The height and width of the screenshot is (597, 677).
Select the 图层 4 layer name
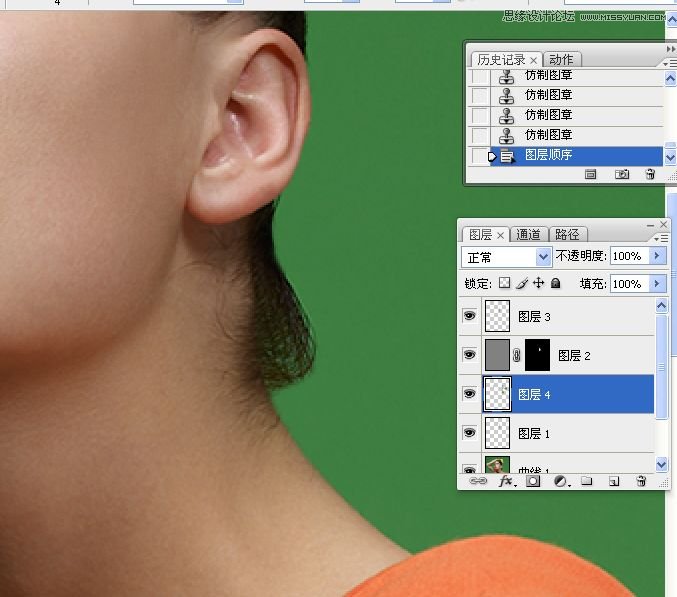pyautogui.click(x=534, y=395)
